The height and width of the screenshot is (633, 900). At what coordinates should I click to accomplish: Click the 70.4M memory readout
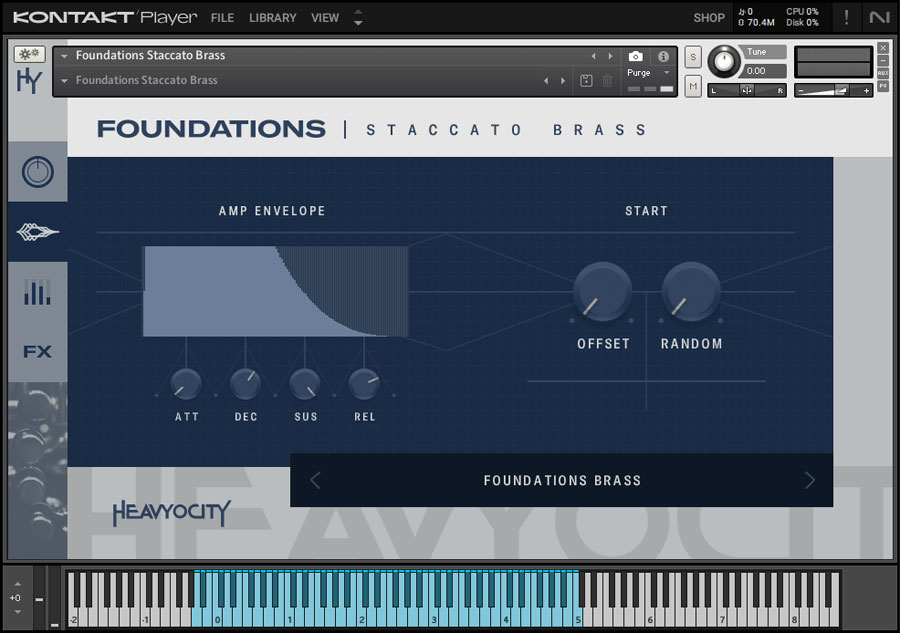(x=757, y=23)
